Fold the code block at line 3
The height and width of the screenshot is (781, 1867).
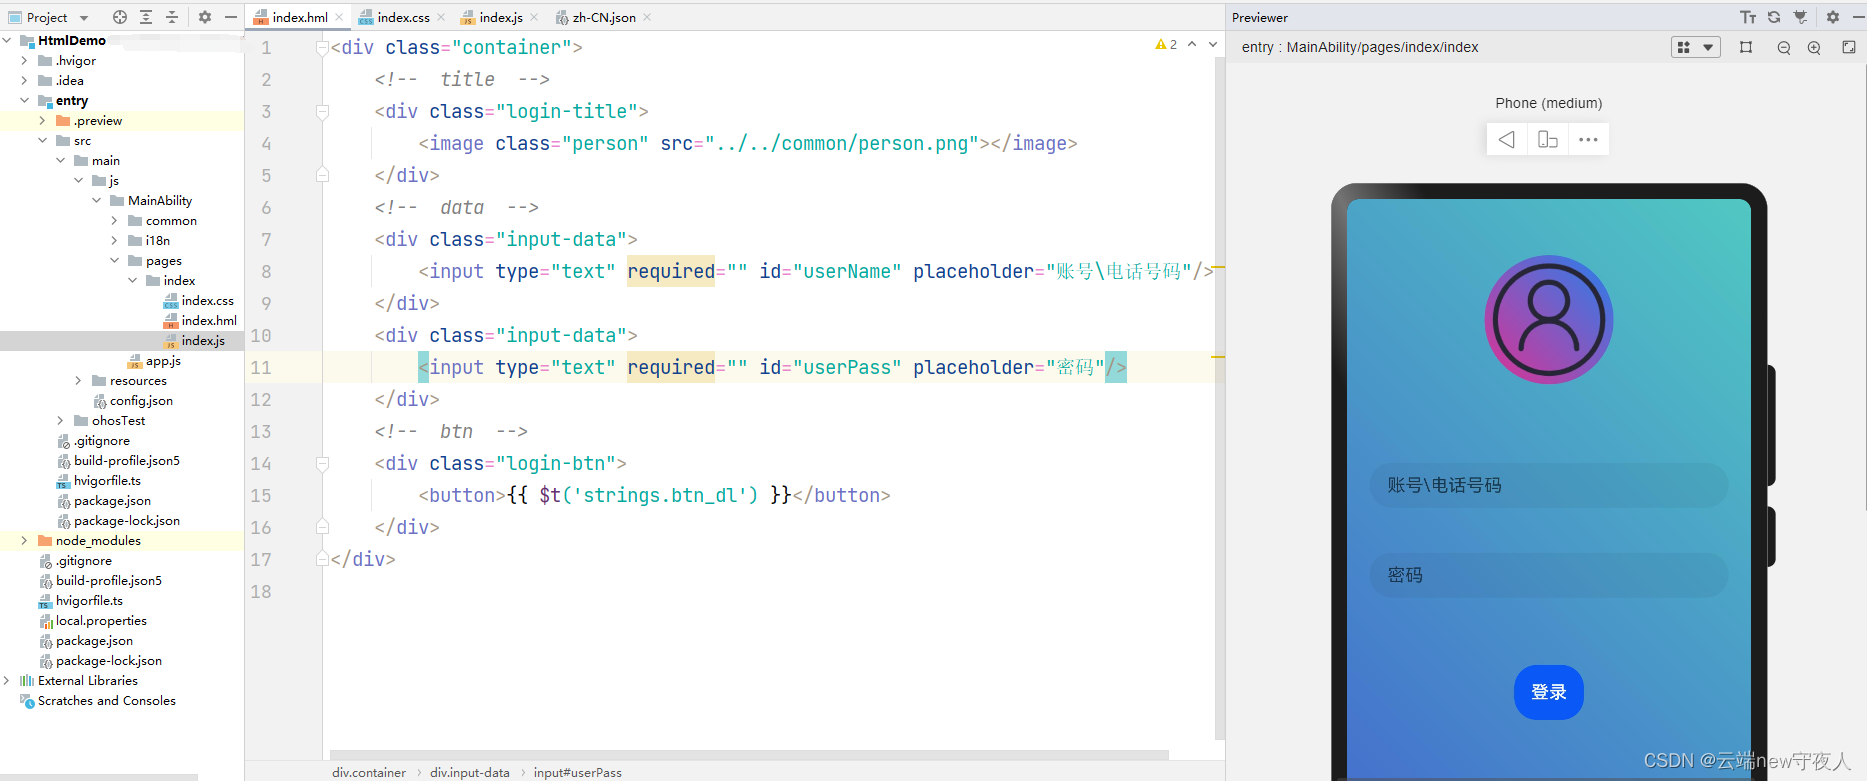(x=322, y=112)
